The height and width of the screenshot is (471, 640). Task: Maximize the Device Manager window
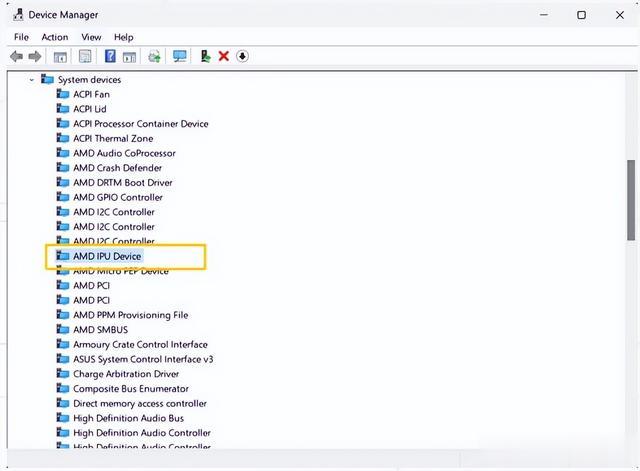pos(581,15)
